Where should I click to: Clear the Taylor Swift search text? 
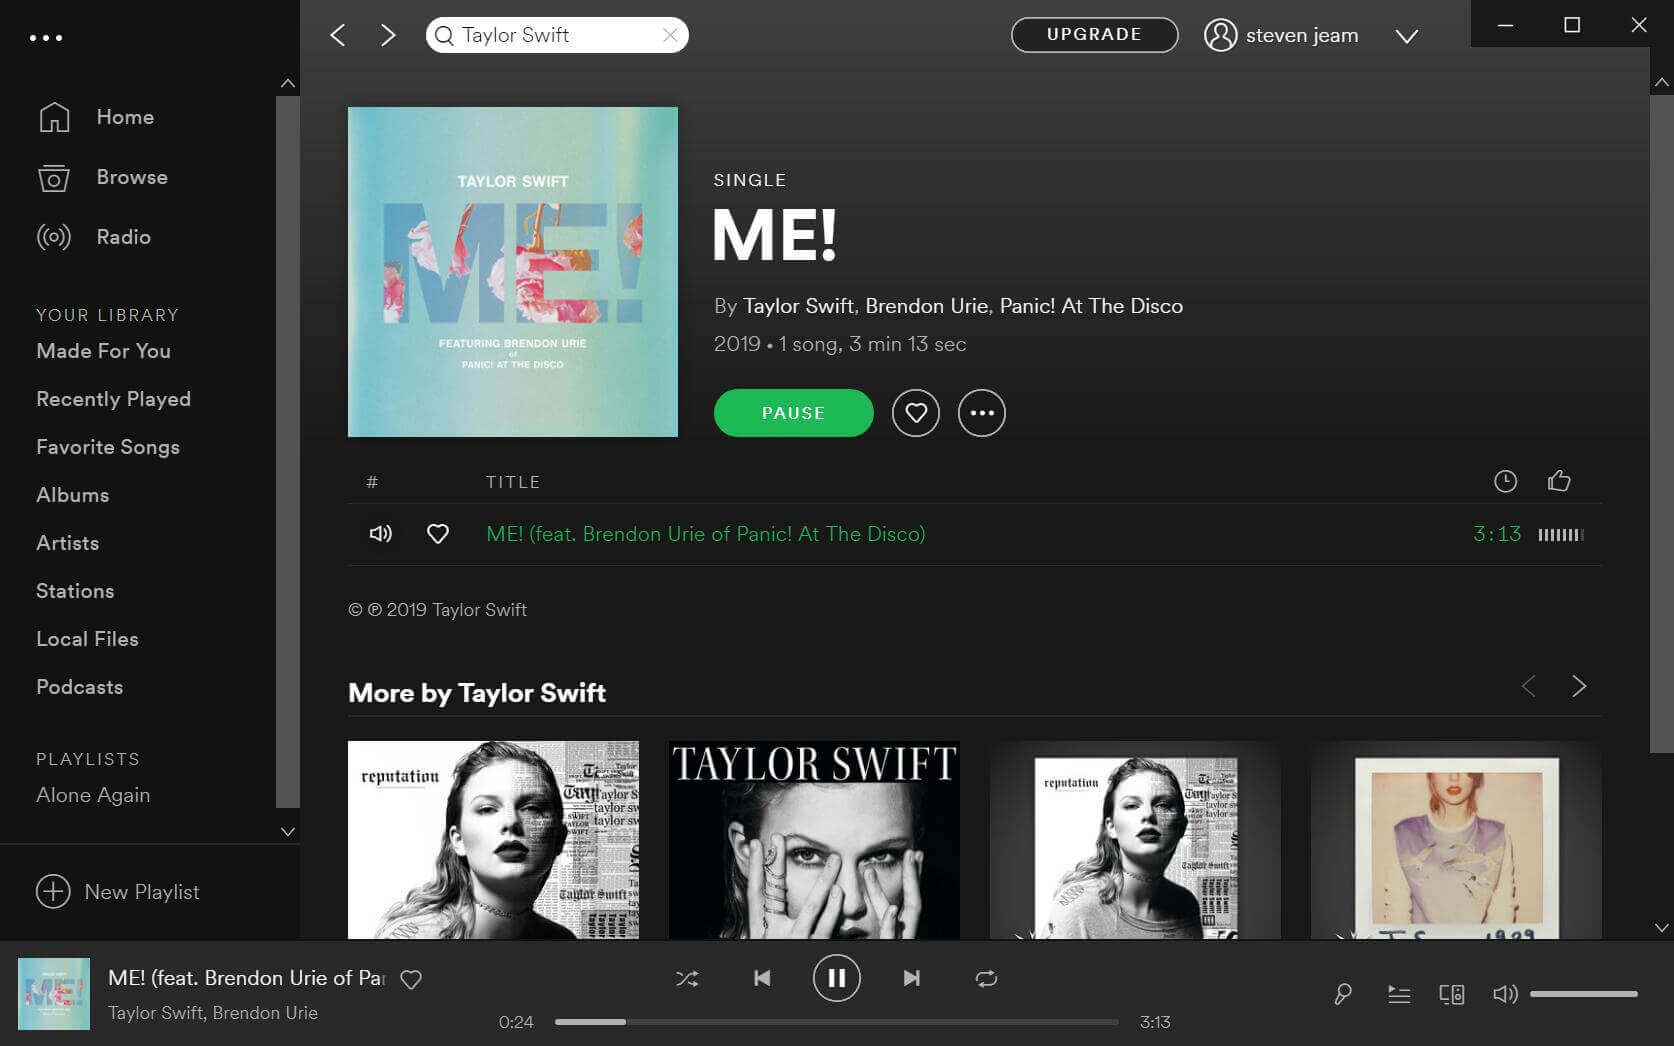point(670,35)
